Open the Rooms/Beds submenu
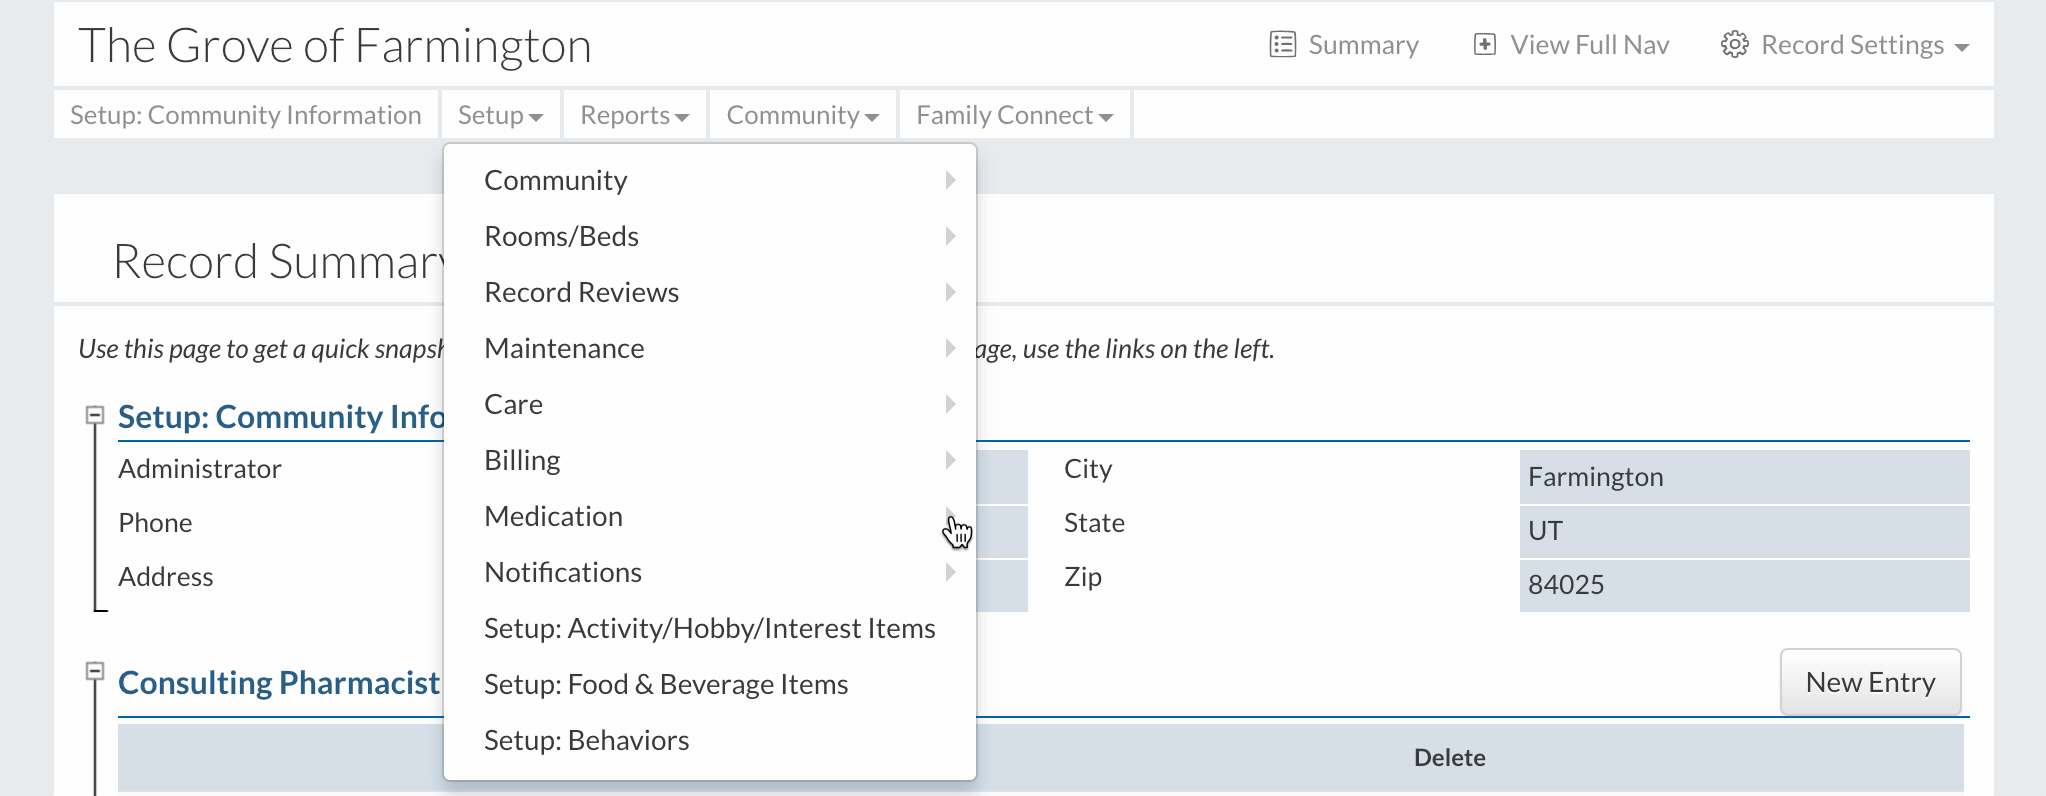2046x796 pixels. tap(562, 236)
